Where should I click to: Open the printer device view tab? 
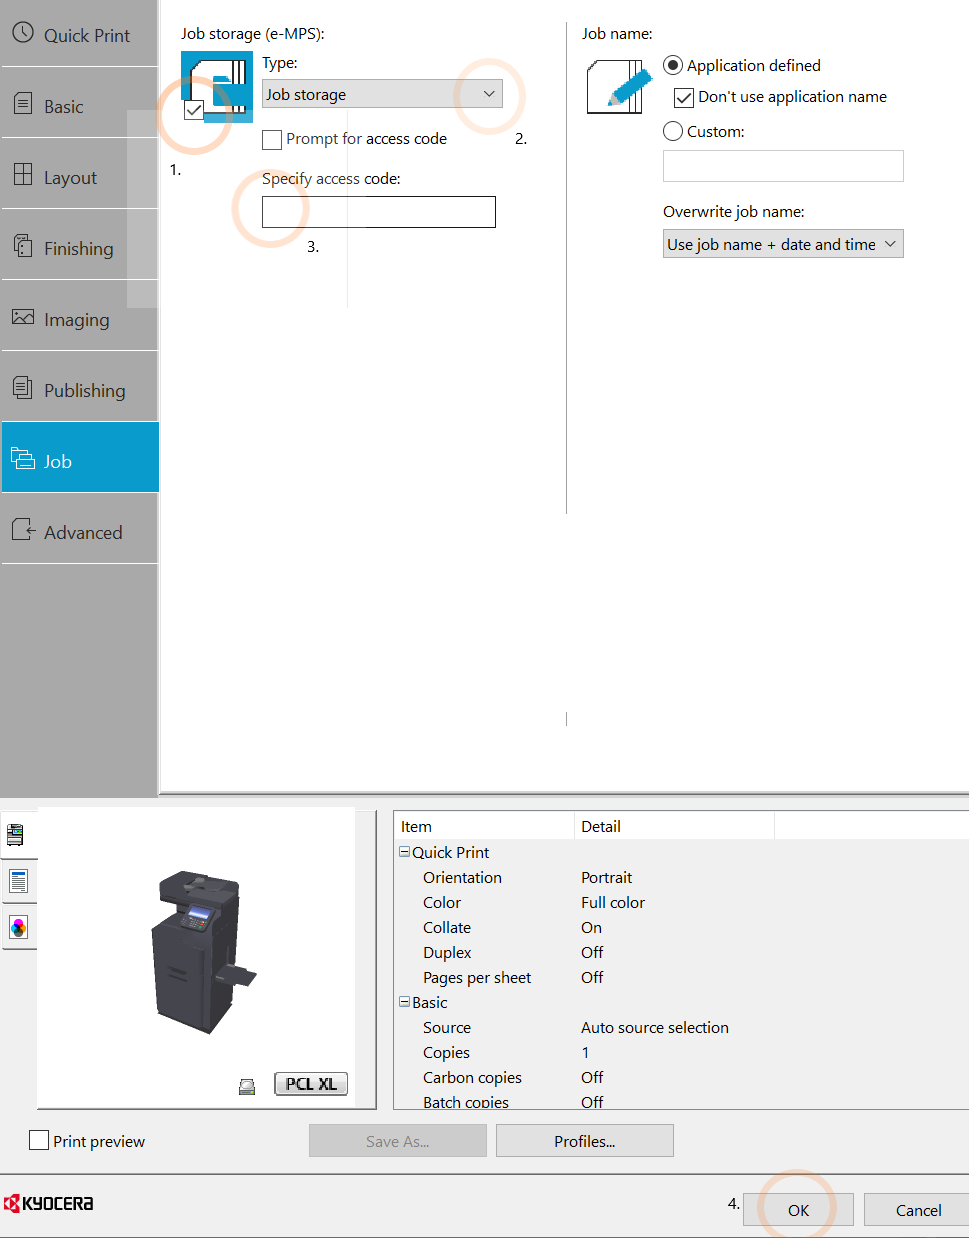16,834
